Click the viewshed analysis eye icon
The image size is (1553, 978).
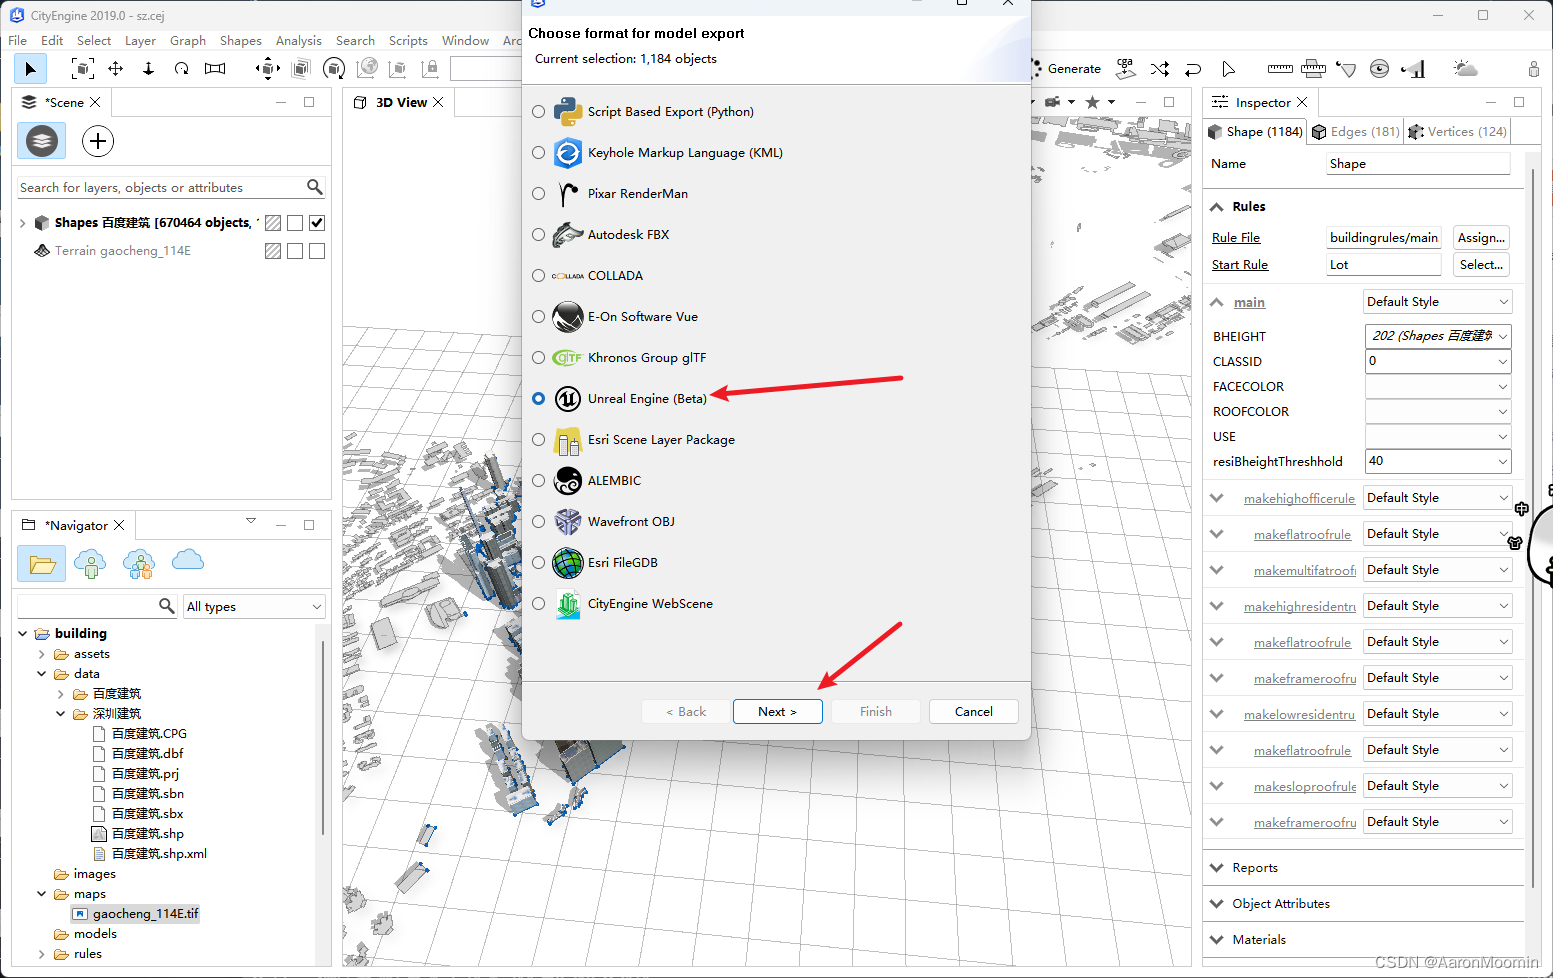pyautogui.click(x=1380, y=69)
